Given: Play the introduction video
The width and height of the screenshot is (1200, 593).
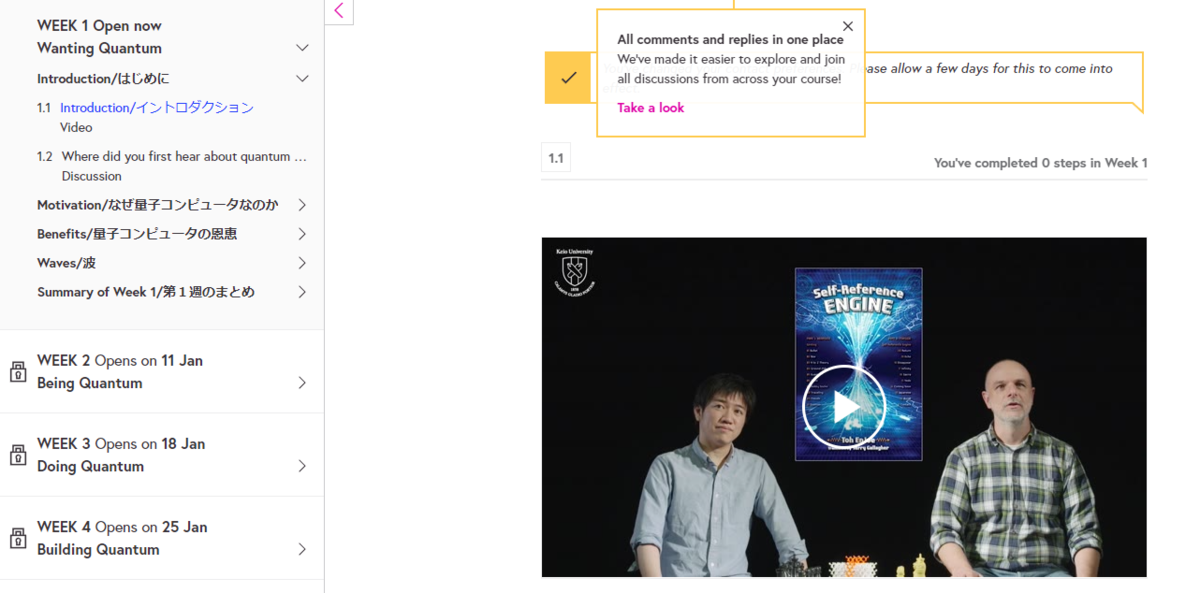Looking at the screenshot, I should tap(844, 407).
